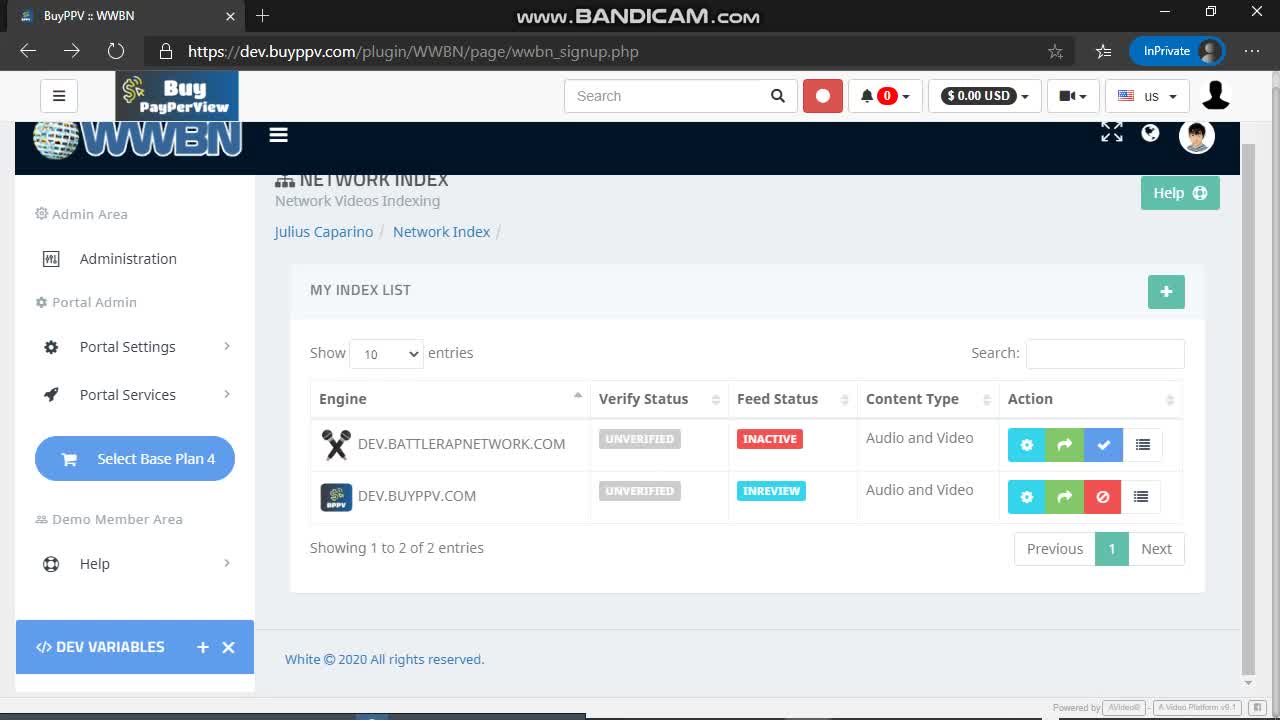Click the DEV.BATTLERAPNETWORK.COM microphone icon

coord(336,444)
